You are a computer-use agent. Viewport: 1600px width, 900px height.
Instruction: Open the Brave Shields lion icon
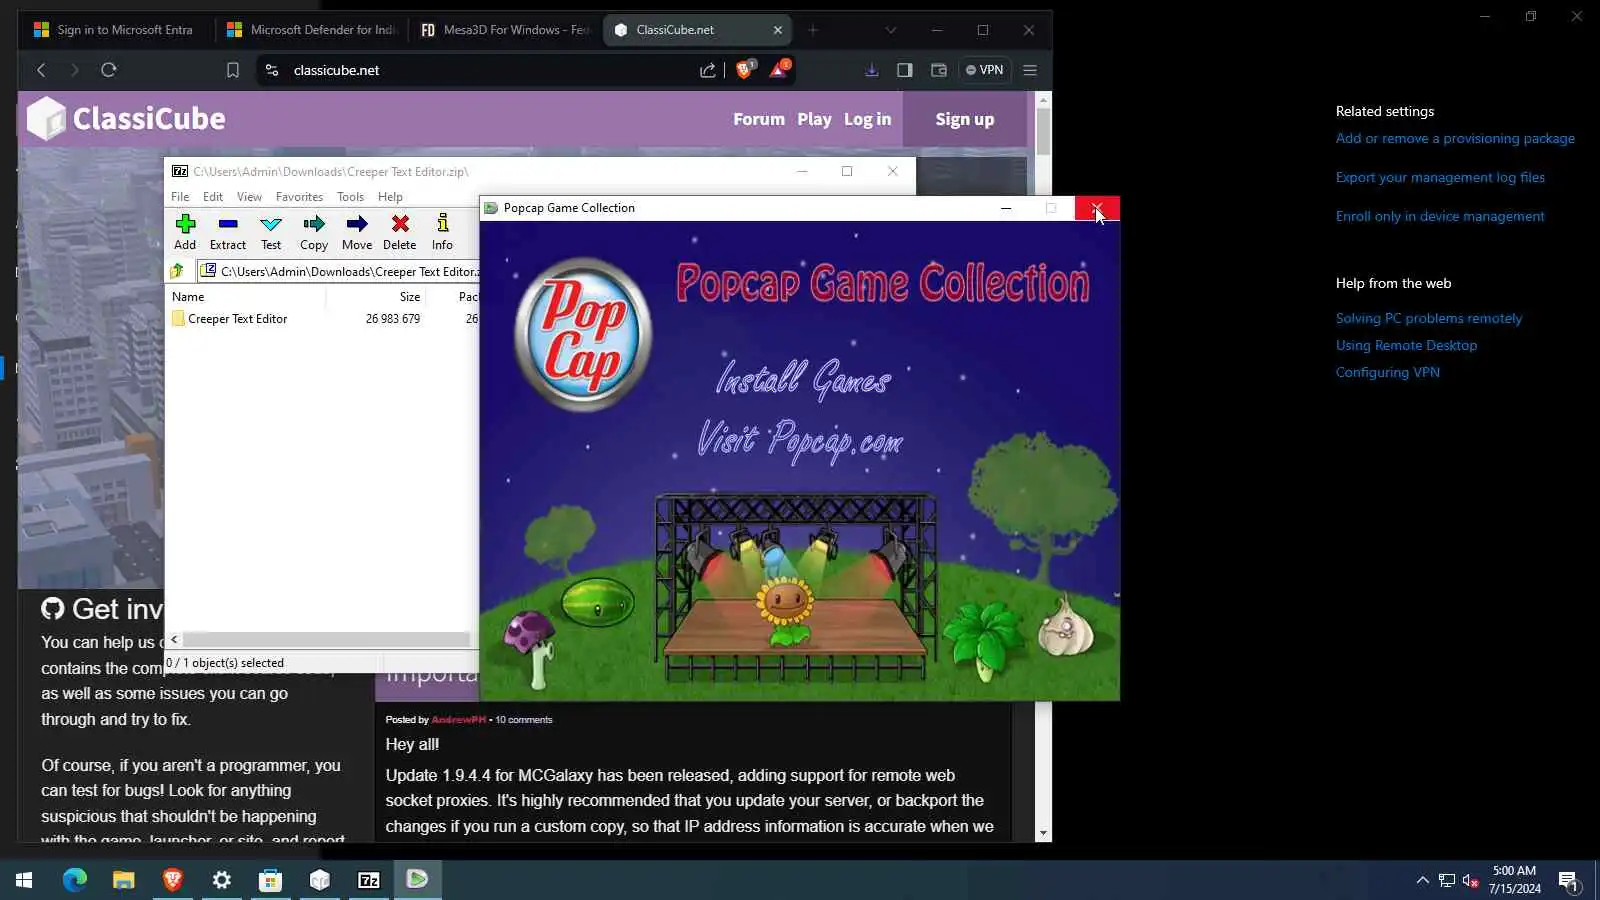[744, 69]
